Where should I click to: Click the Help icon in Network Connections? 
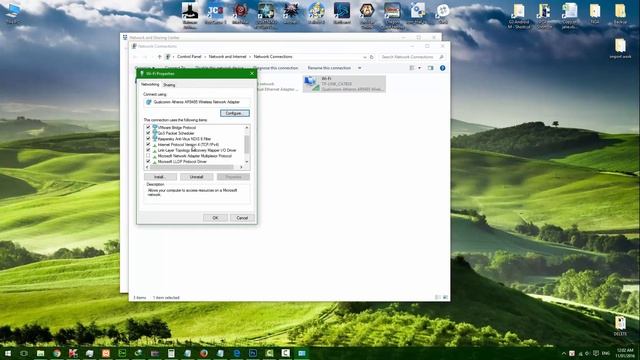(442, 68)
